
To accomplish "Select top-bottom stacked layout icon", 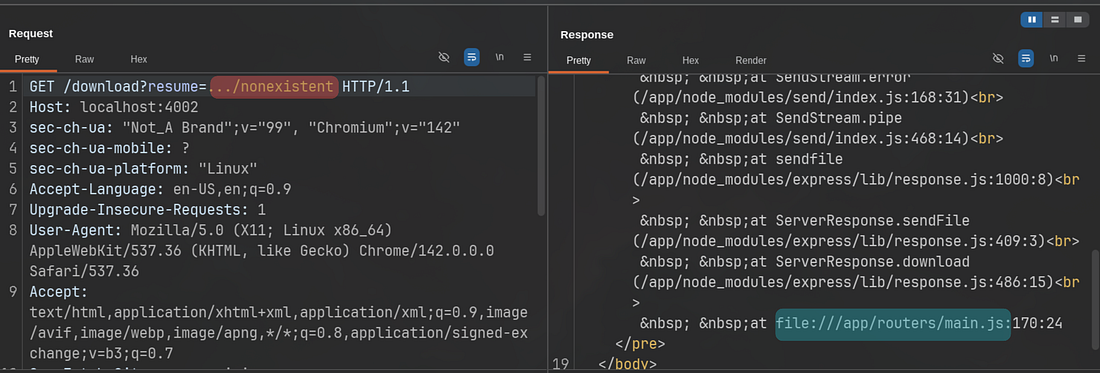I will pyautogui.click(x=1054, y=20).
